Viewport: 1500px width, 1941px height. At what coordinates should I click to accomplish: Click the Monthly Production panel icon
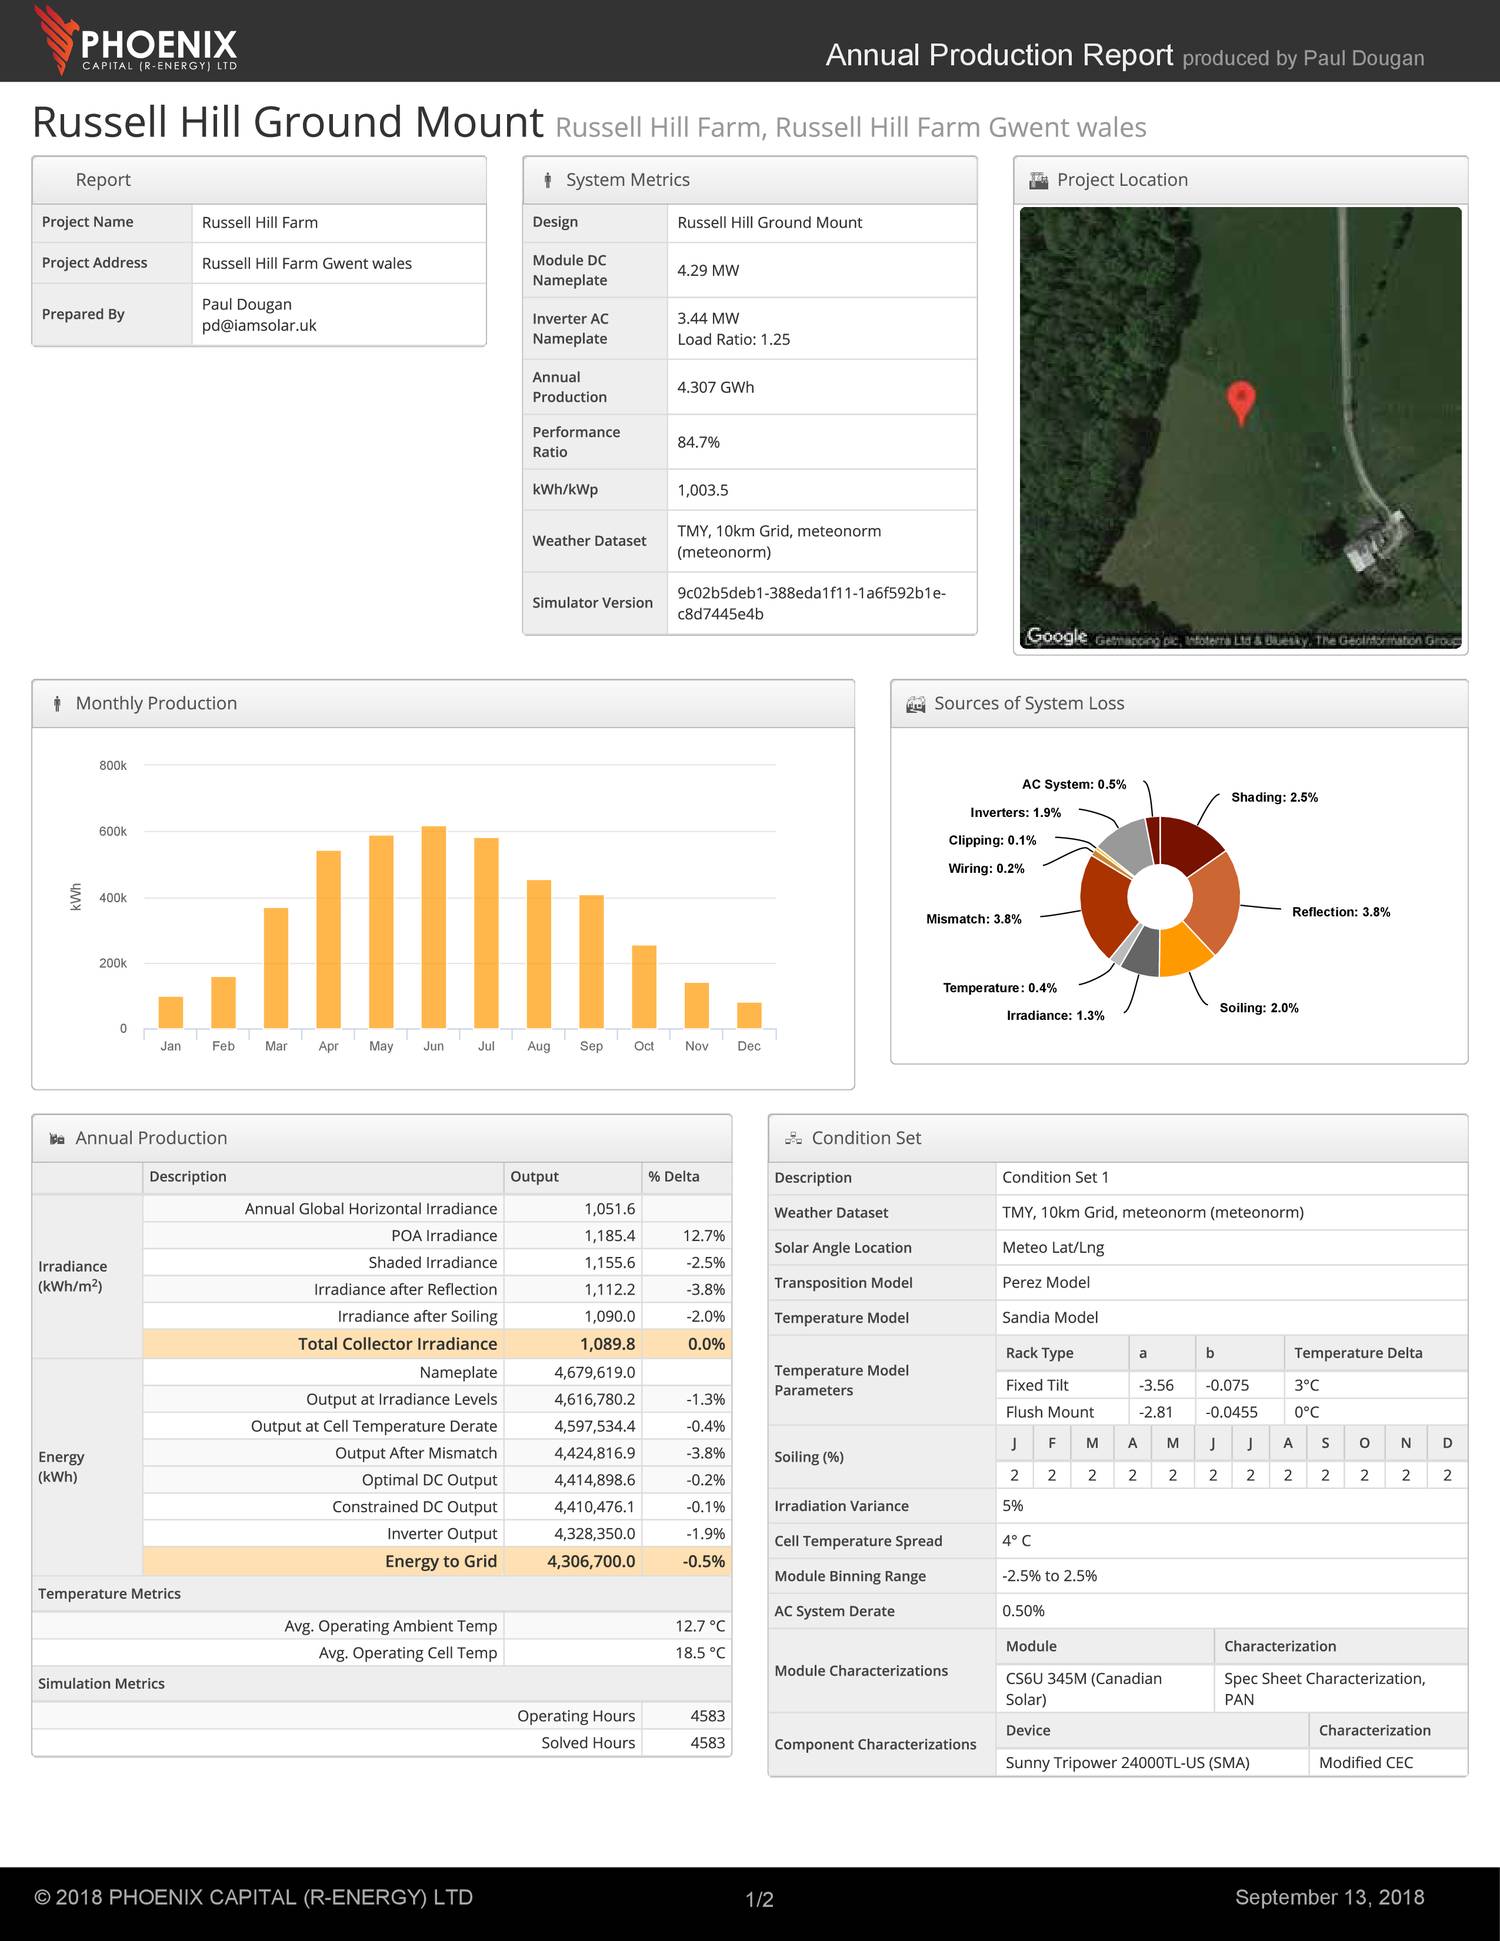pyautogui.click(x=57, y=704)
